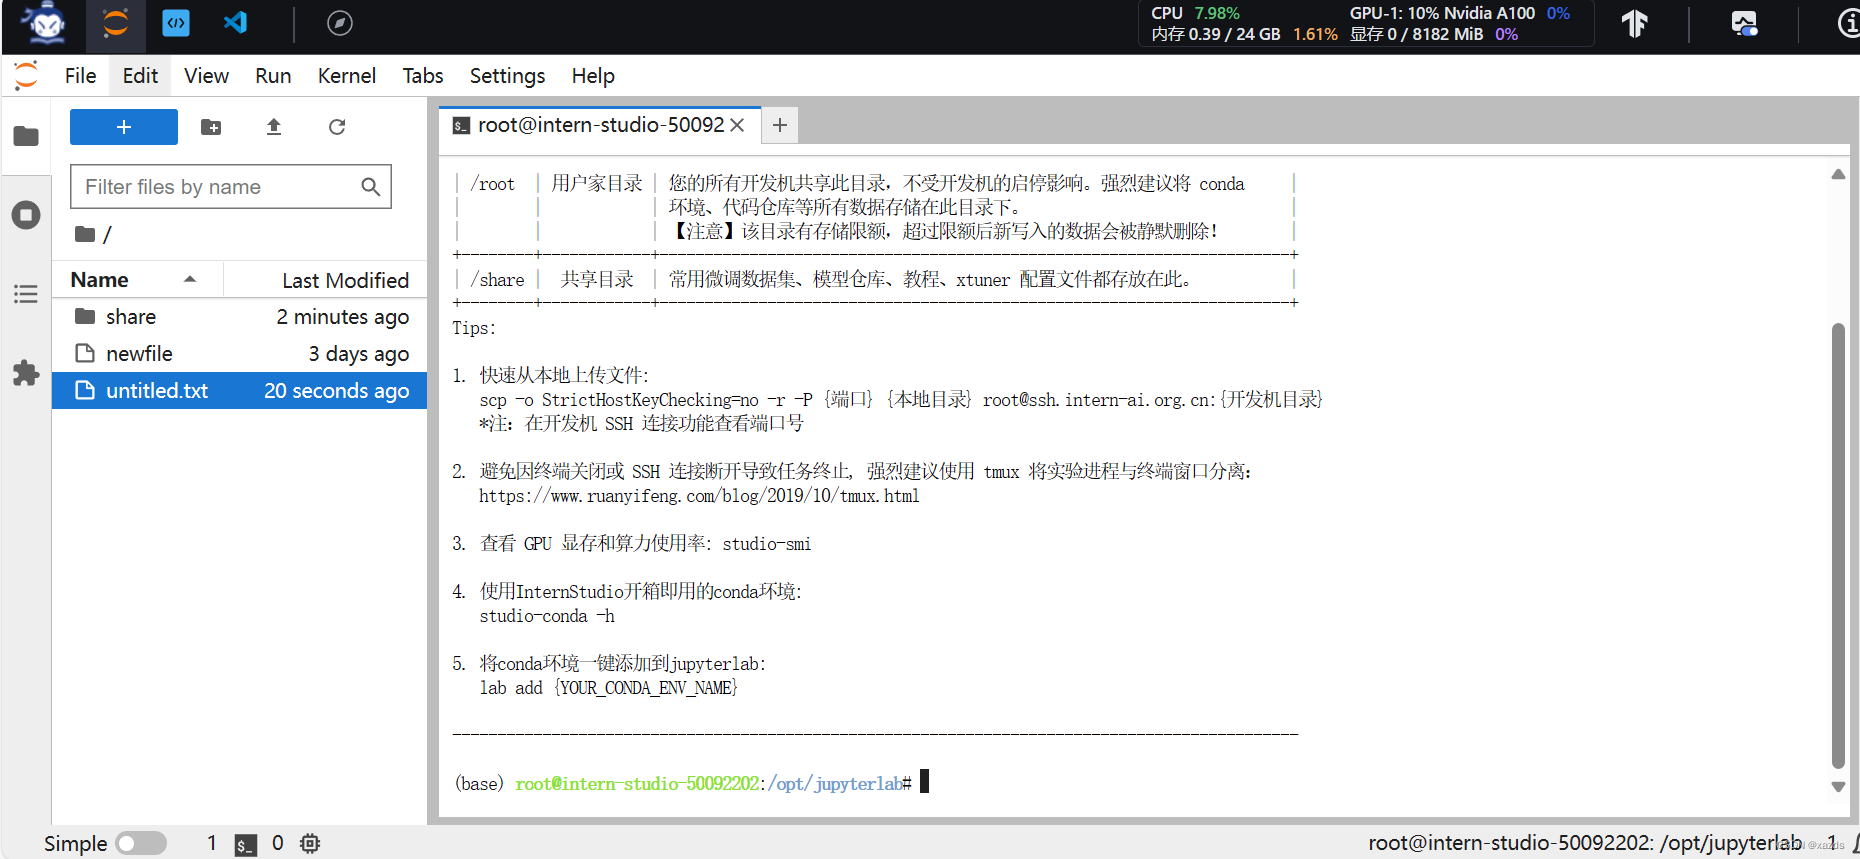Image resolution: width=1860 pixels, height=859 pixels.
Task: Click the GPU-1 Nvidia A100 readout
Action: [x=1460, y=13]
